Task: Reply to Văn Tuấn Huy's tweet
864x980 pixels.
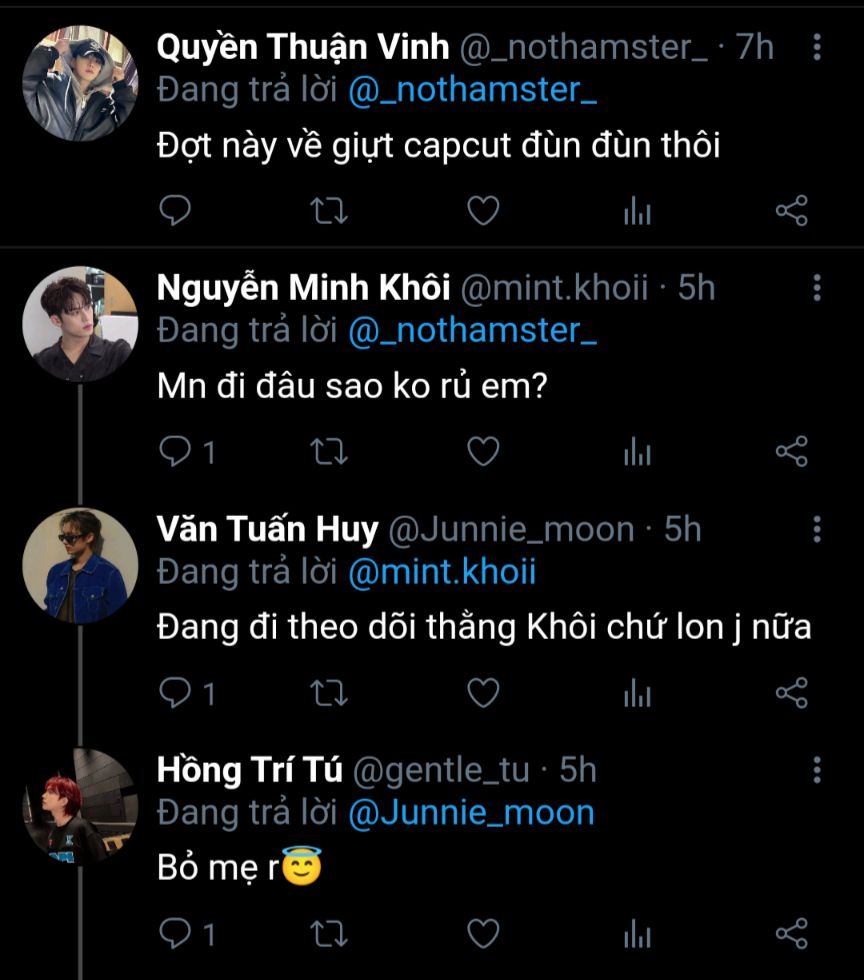Action: 175,693
